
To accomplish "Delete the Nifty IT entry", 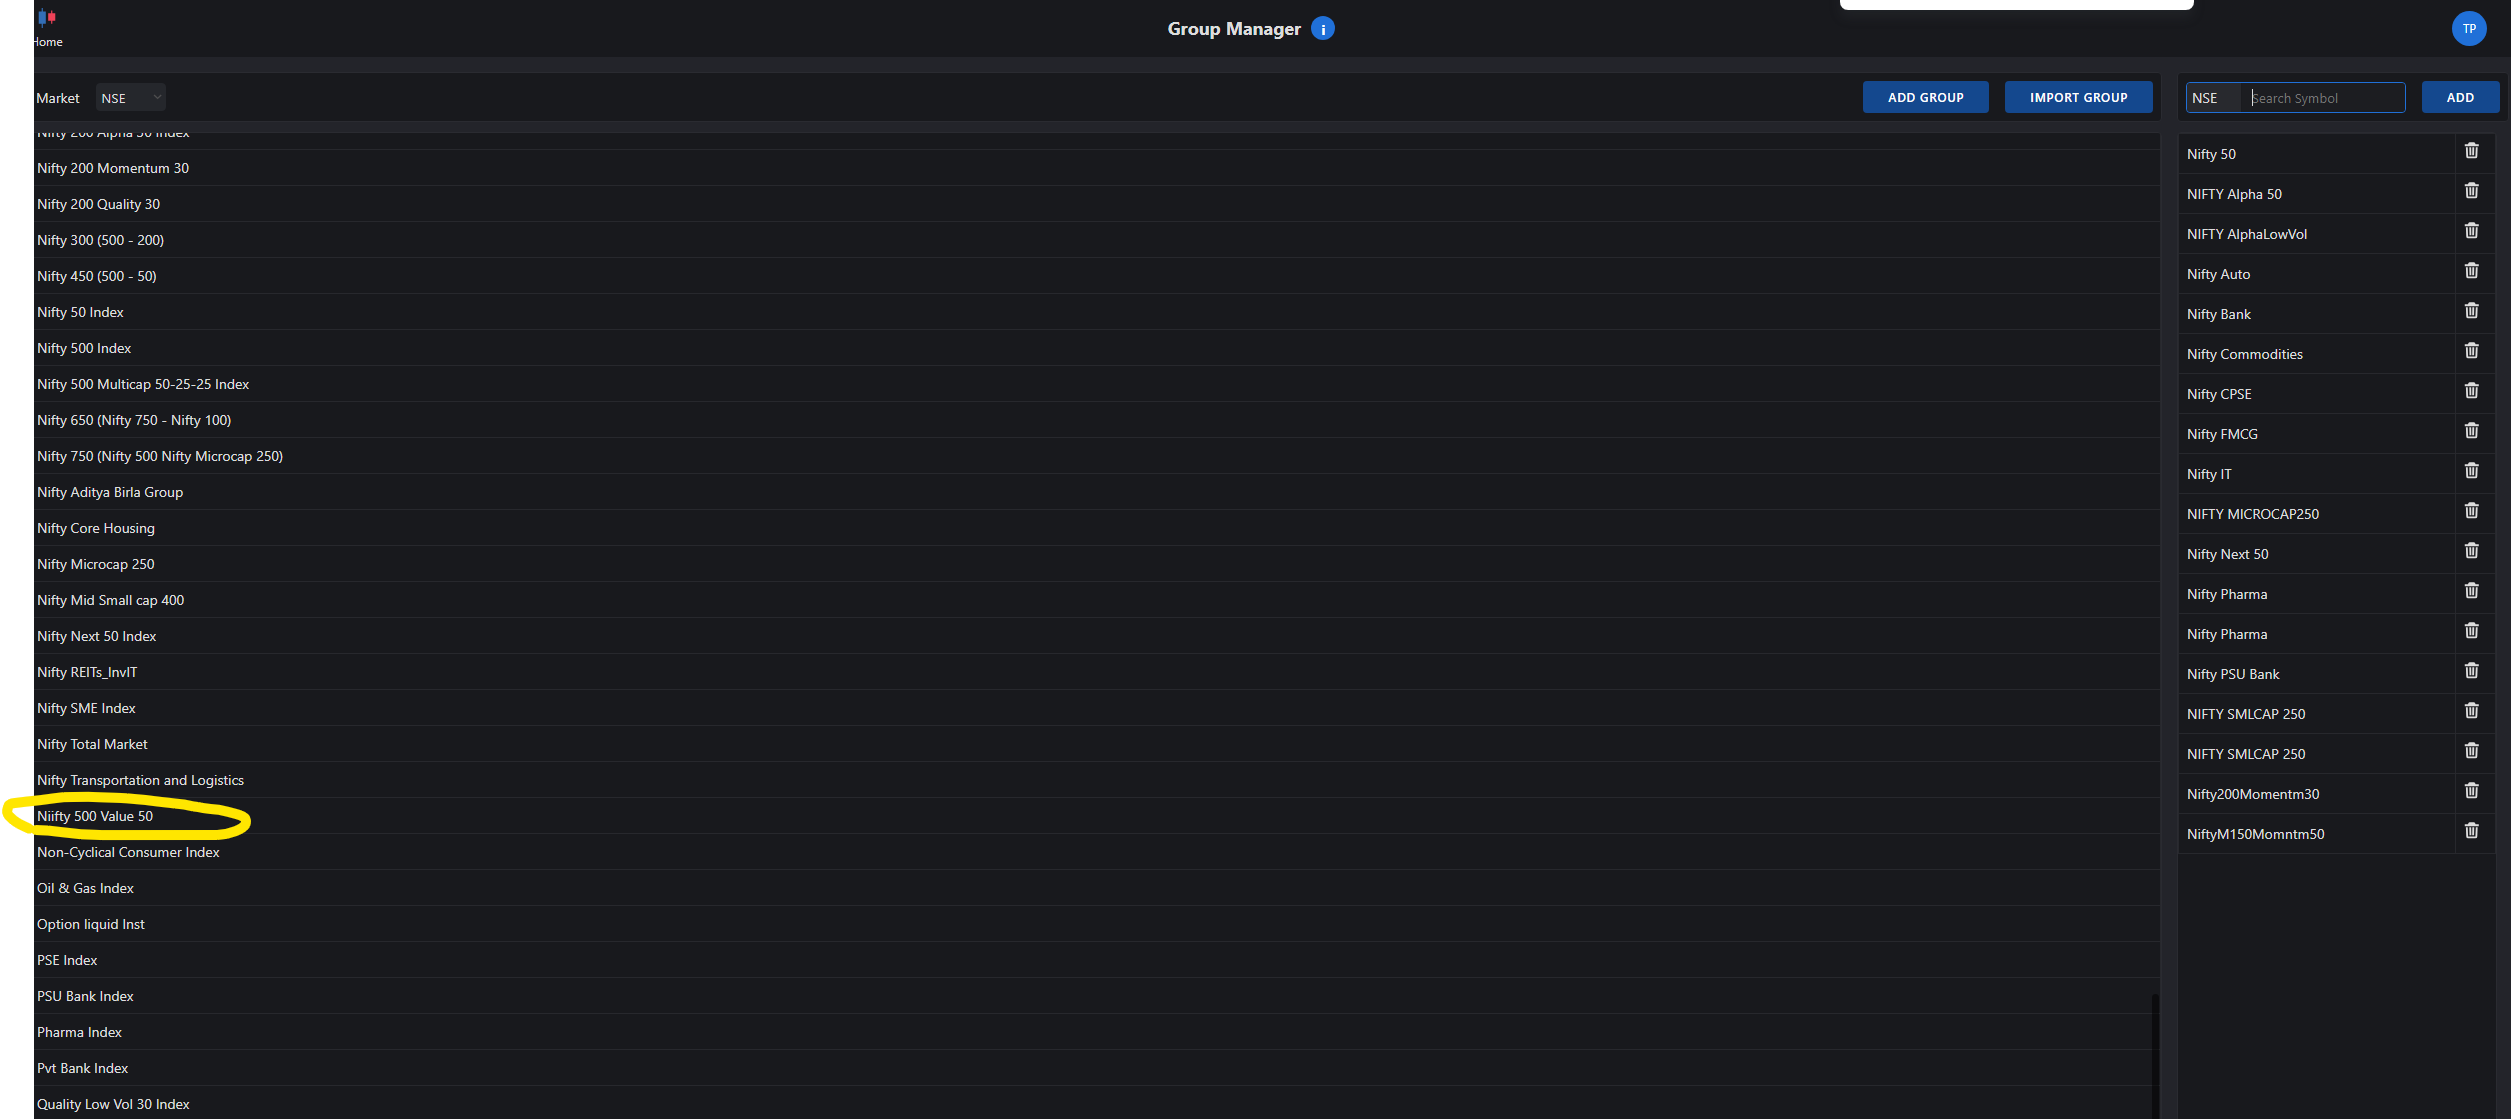I will [x=2471, y=471].
